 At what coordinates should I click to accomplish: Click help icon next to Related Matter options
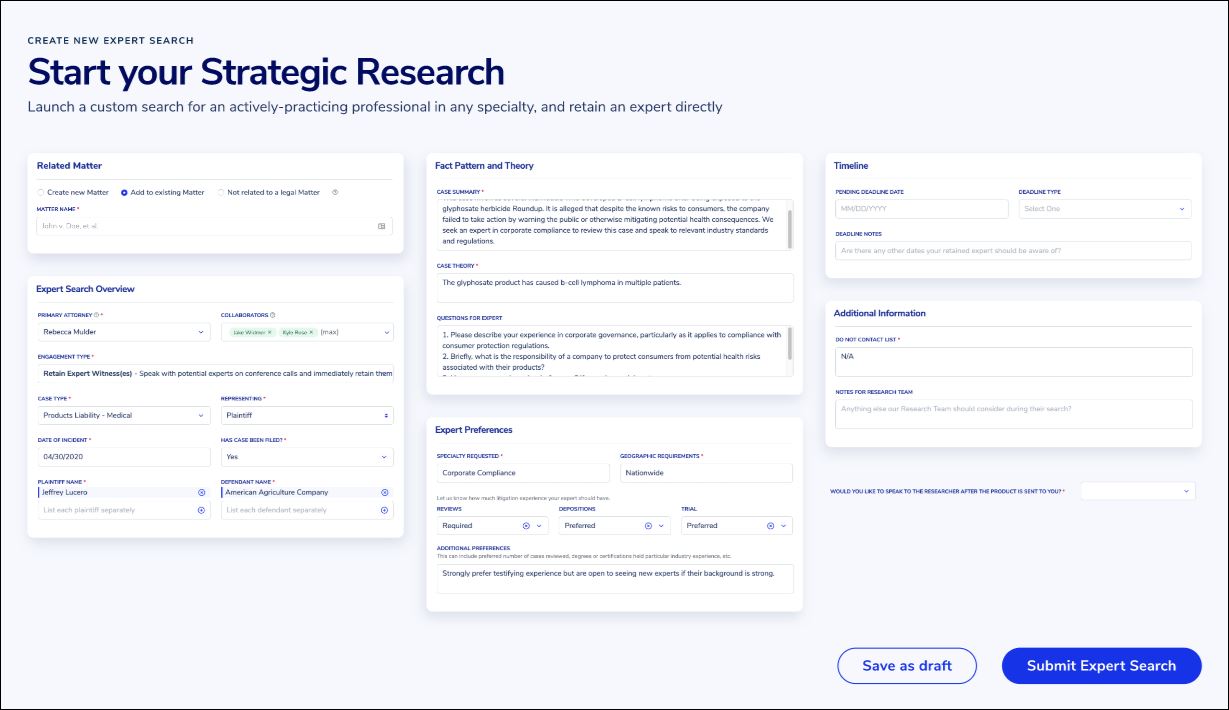click(x=335, y=192)
